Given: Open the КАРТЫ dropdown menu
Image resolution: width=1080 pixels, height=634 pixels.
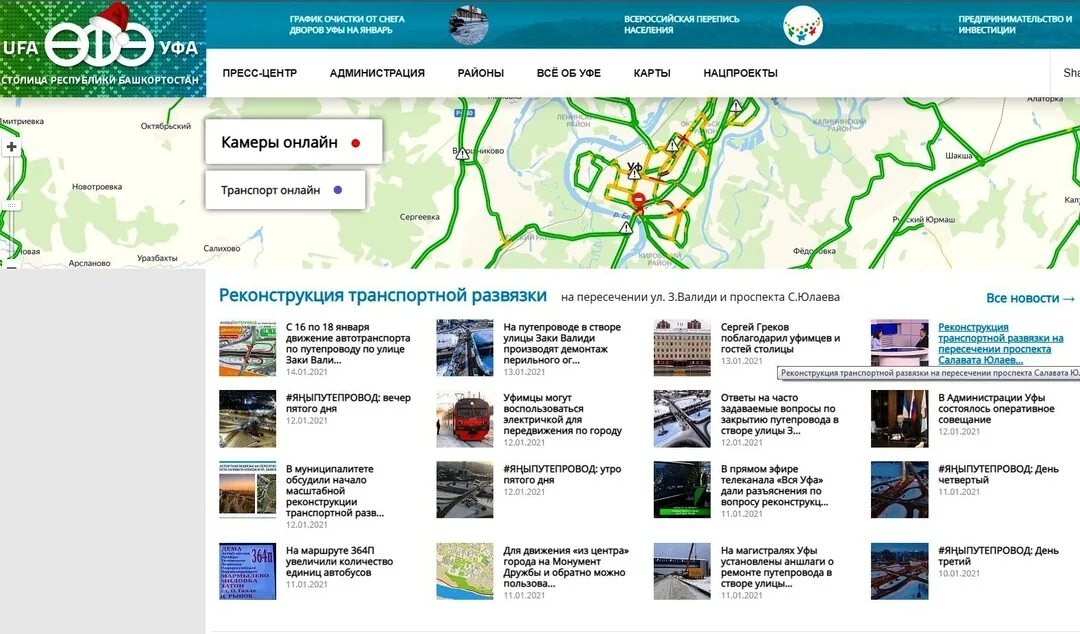Looking at the screenshot, I should [652, 72].
